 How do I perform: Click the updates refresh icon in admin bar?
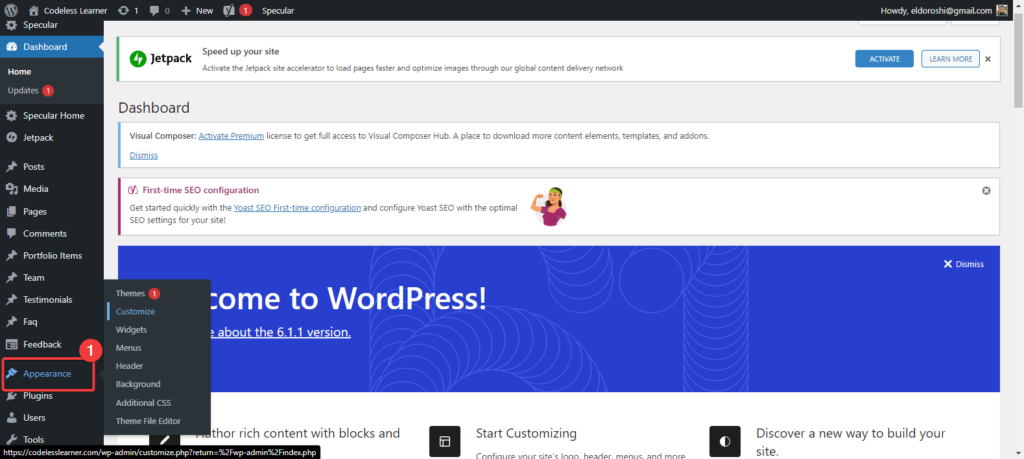click(123, 10)
